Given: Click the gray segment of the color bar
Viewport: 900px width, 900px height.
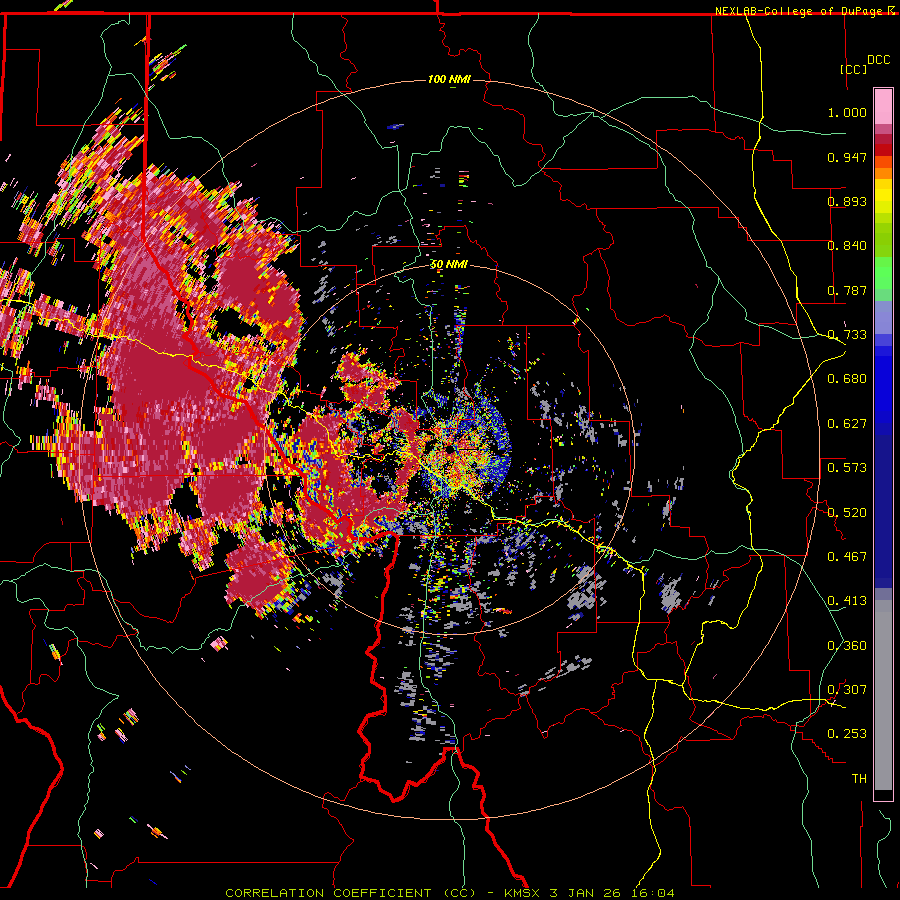Looking at the screenshot, I should click(883, 697).
